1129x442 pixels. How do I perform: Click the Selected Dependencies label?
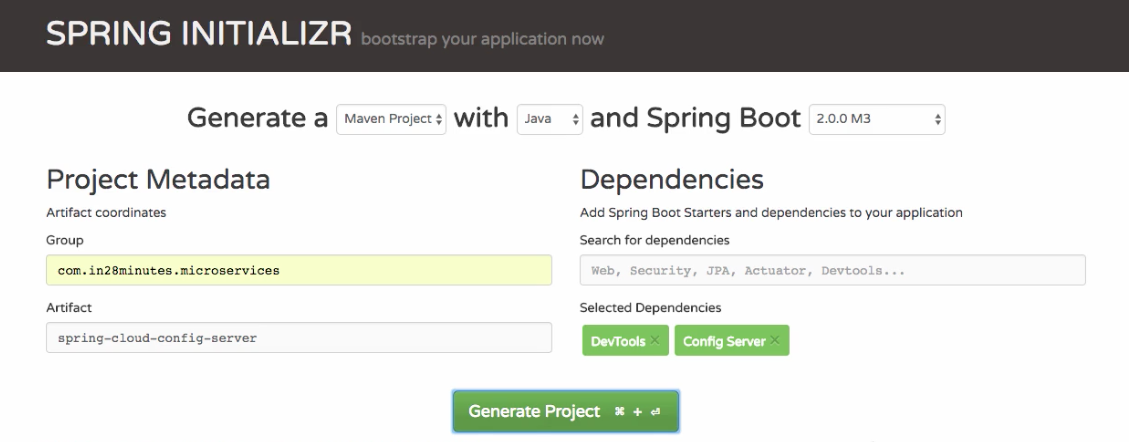click(x=650, y=308)
